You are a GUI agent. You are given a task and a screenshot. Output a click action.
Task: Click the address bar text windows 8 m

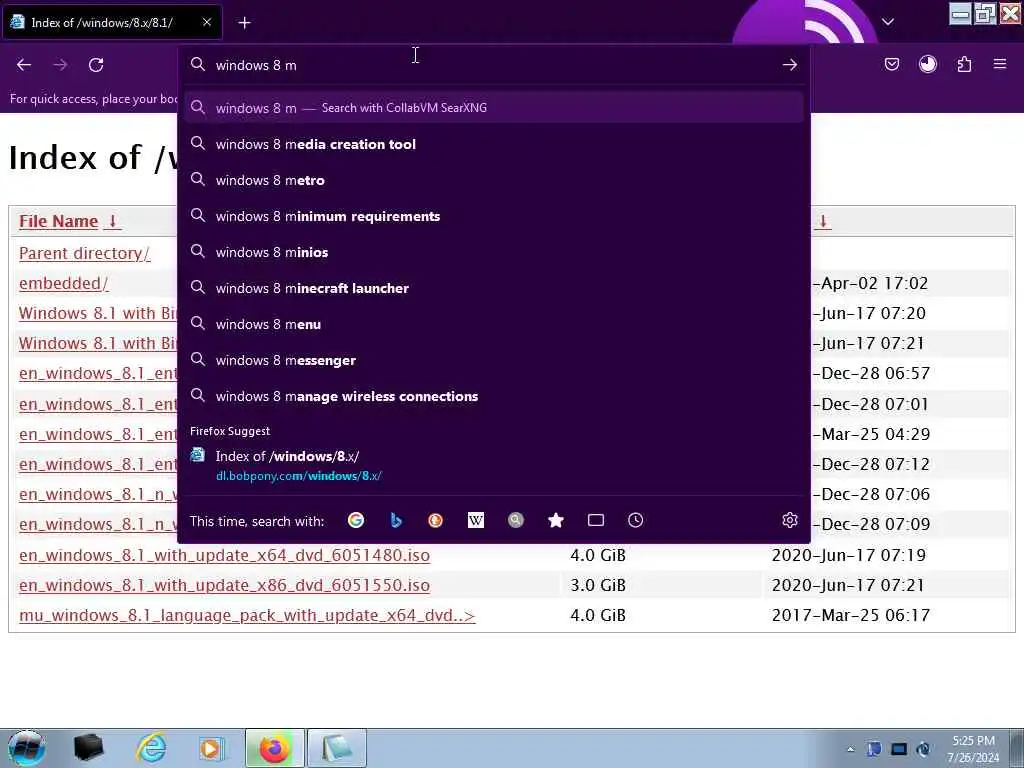[x=256, y=65]
